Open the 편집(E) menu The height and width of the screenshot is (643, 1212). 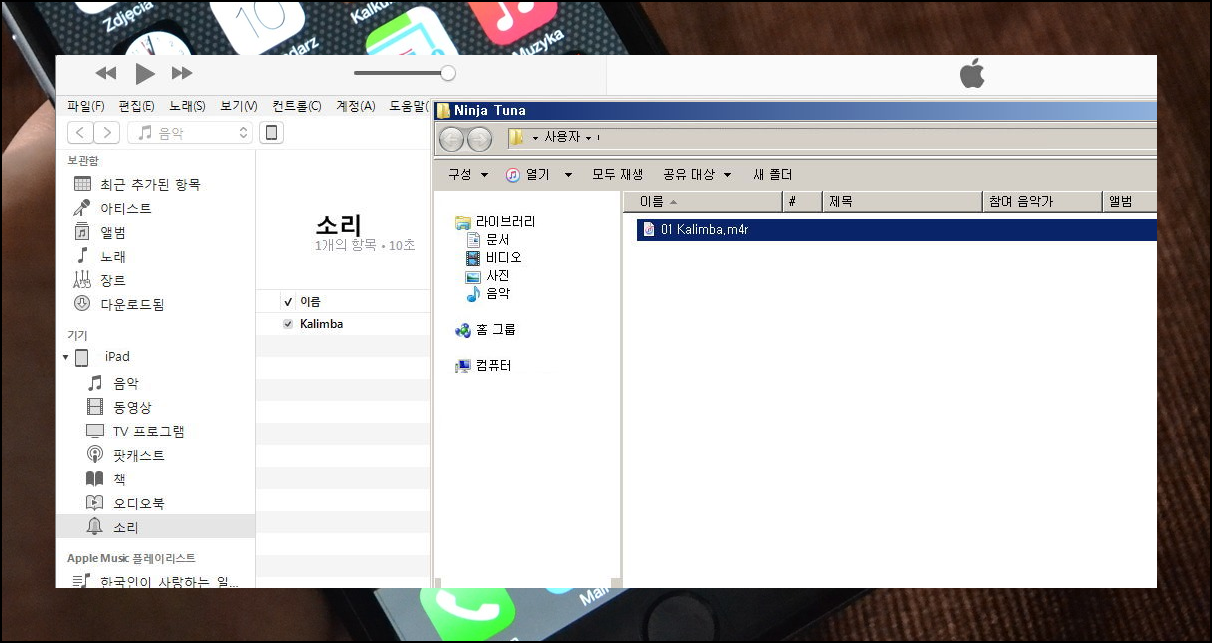click(136, 106)
